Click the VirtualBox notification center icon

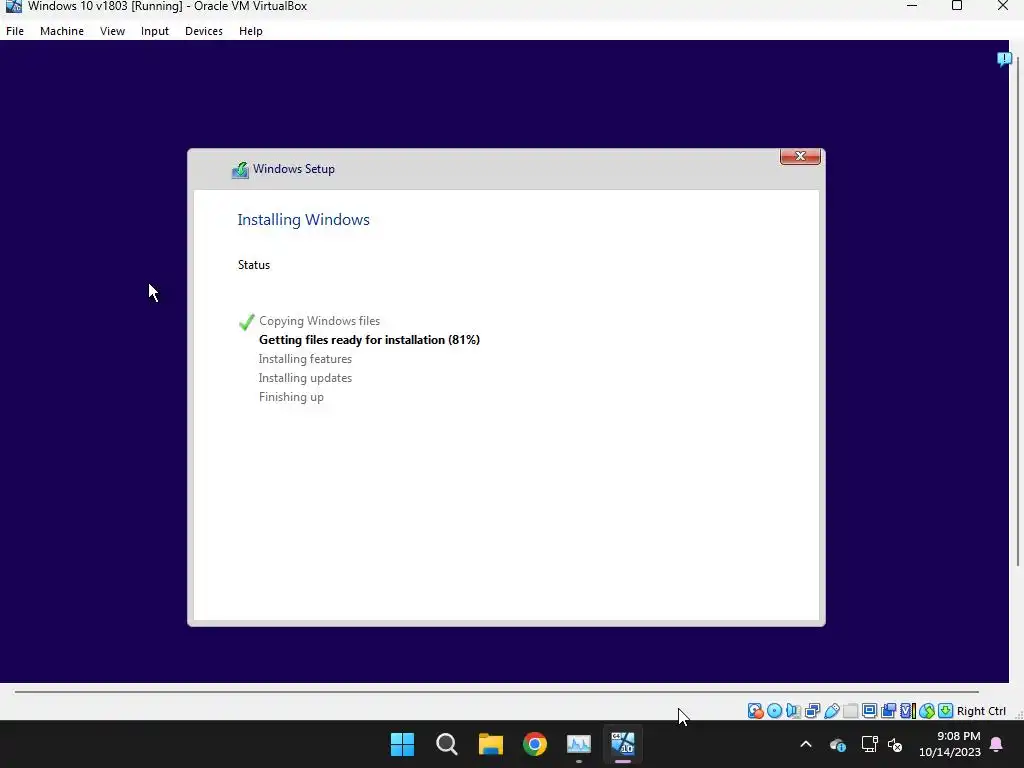(1004, 59)
